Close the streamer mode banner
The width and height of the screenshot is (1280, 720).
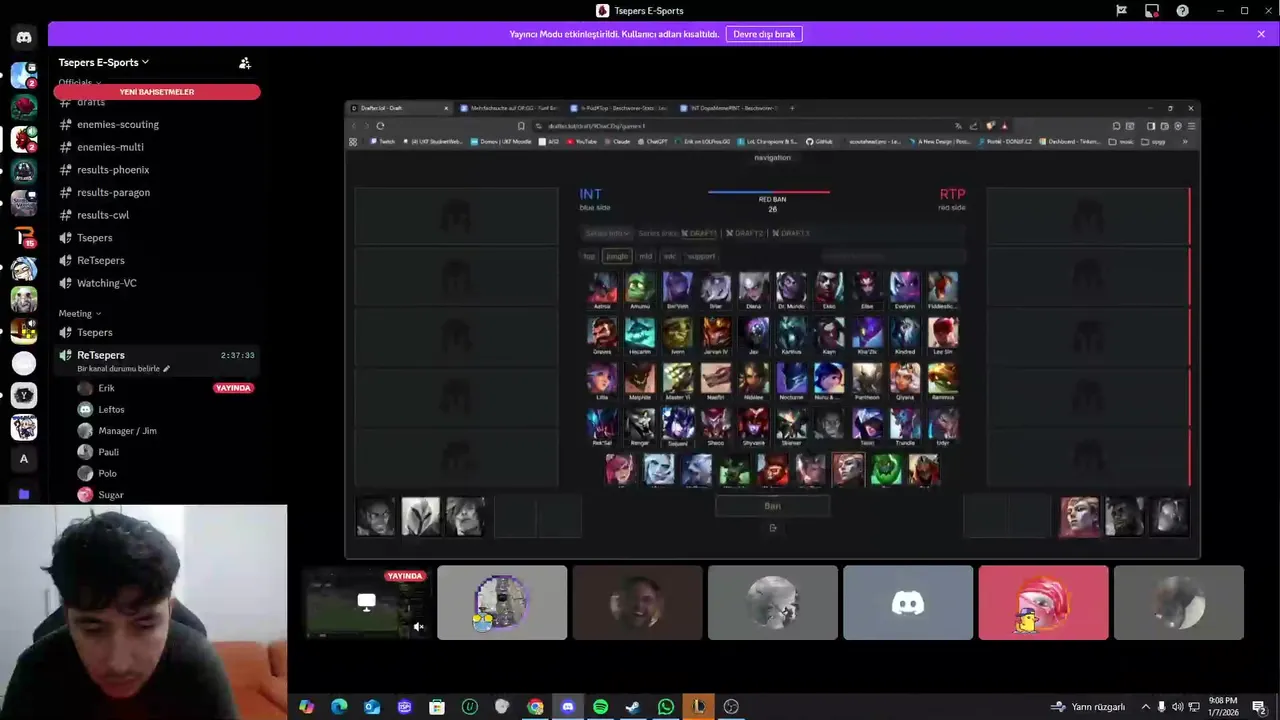coord(1261,34)
